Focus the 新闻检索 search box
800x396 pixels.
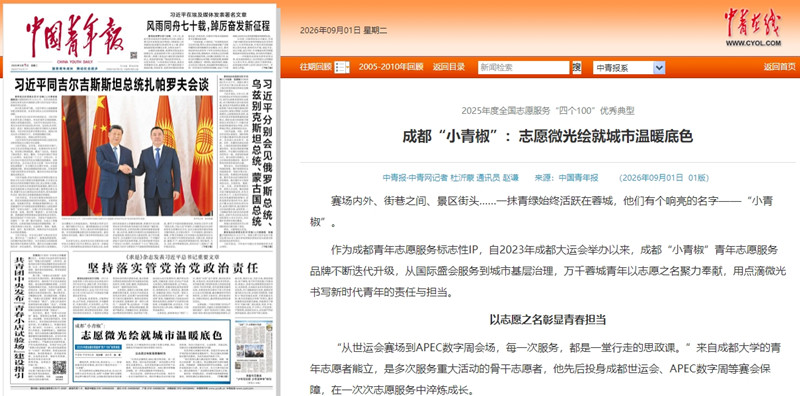(523, 67)
